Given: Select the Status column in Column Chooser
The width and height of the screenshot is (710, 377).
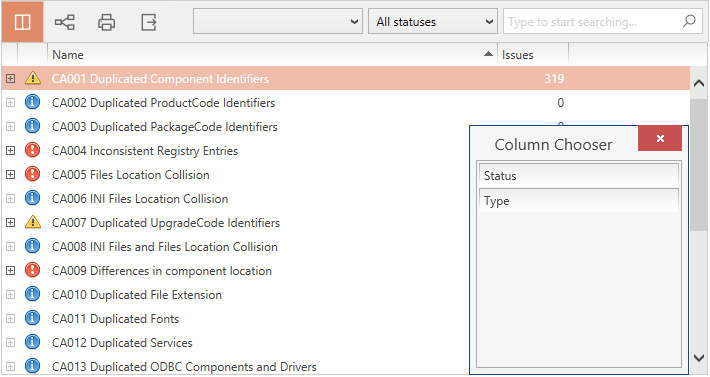Looking at the screenshot, I should [x=579, y=176].
